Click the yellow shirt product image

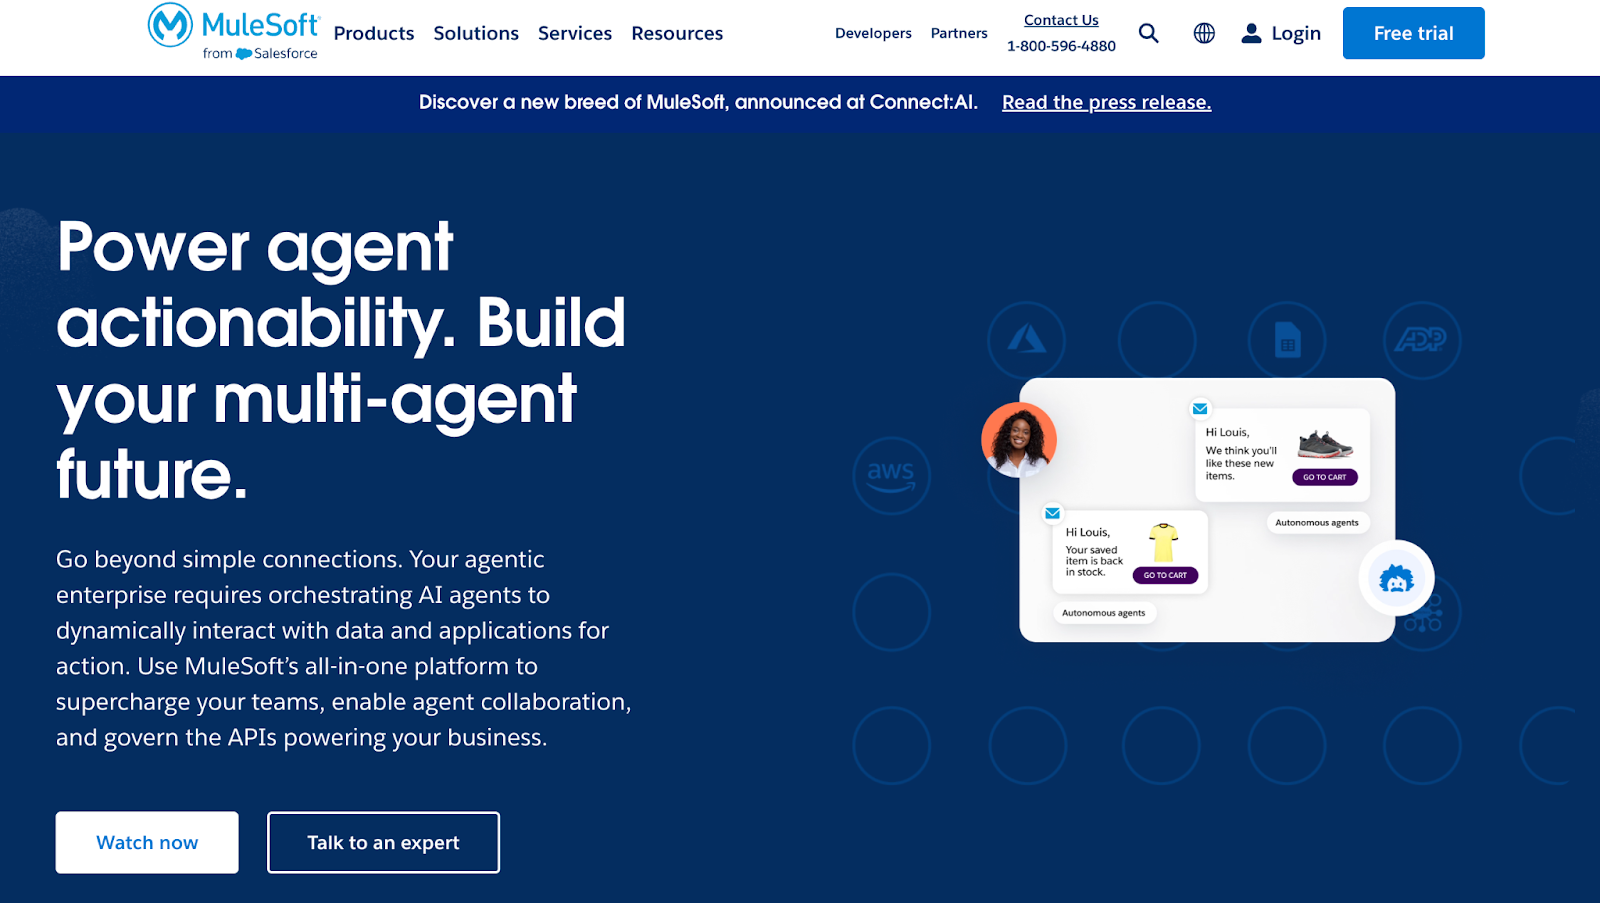1163,543
